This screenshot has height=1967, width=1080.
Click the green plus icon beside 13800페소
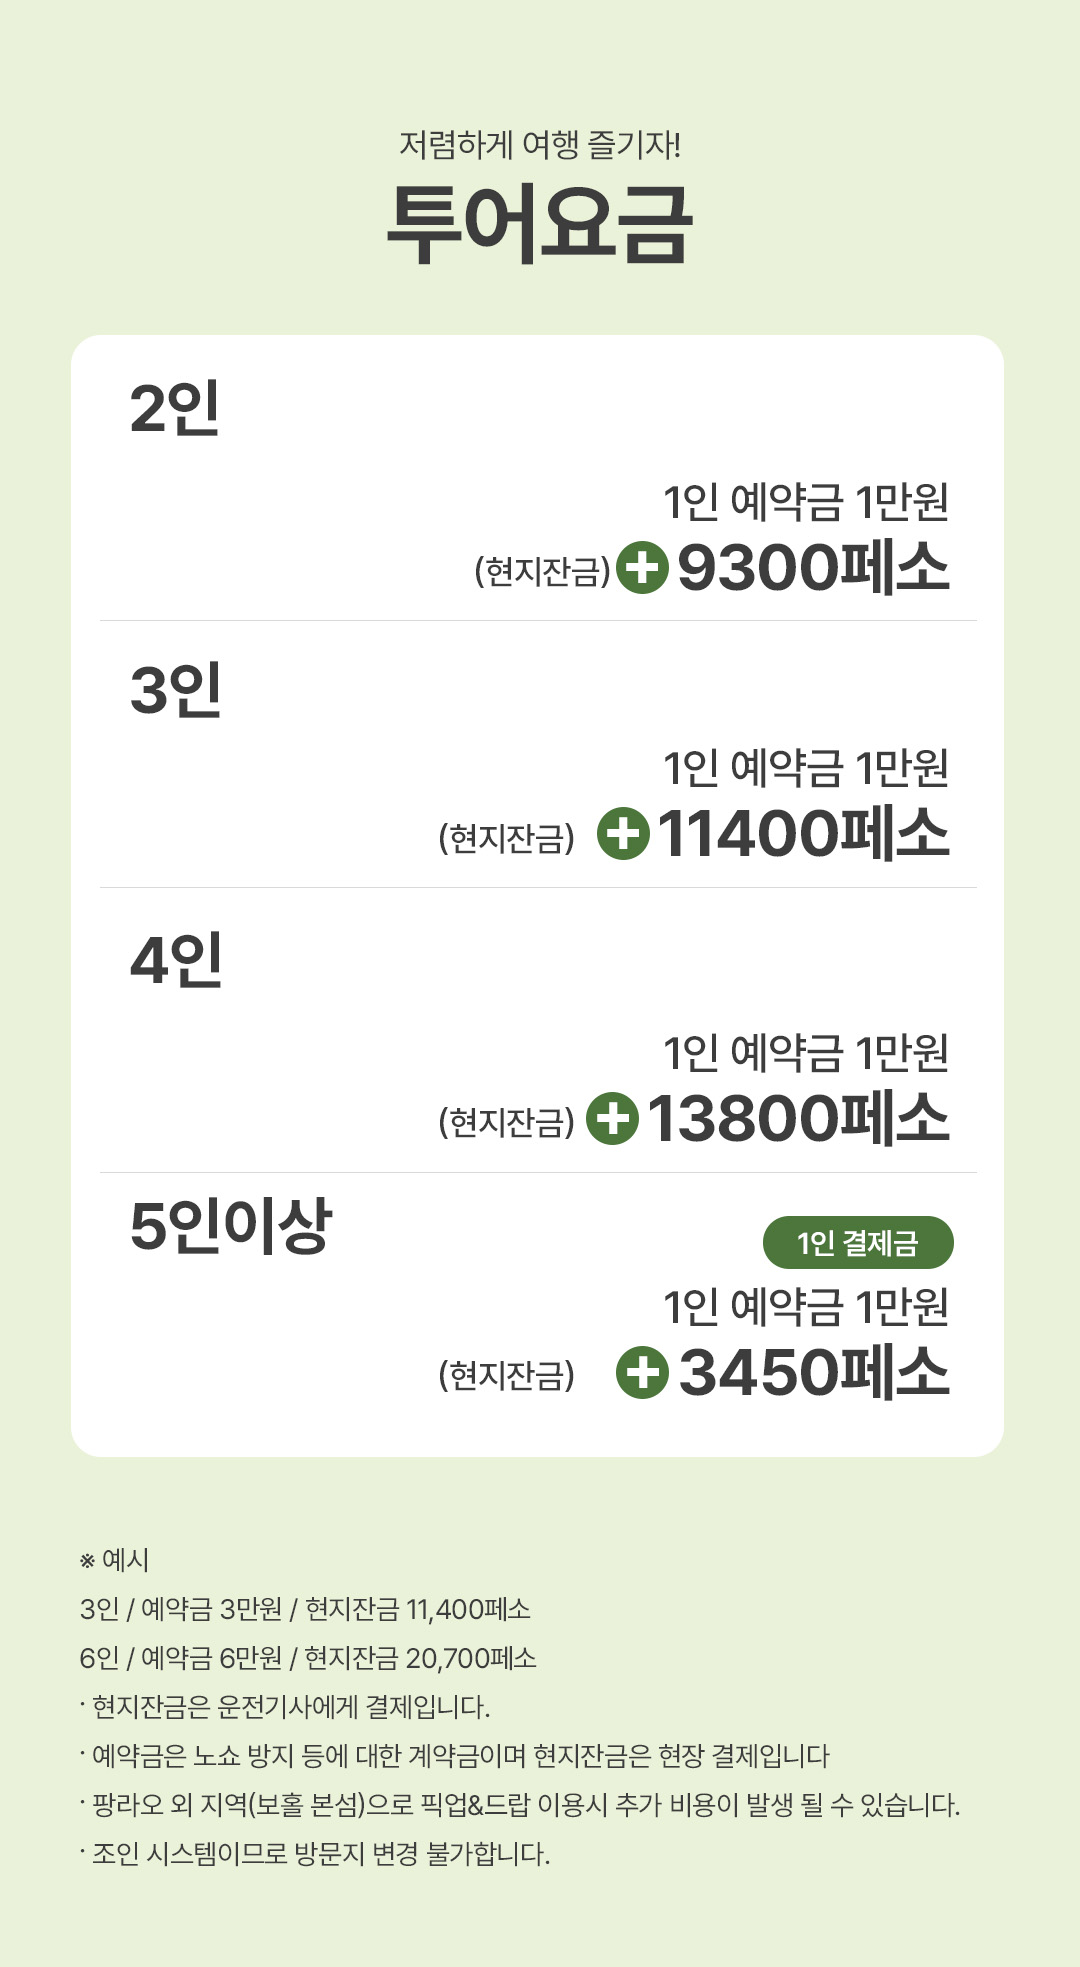pyautogui.click(x=612, y=1118)
